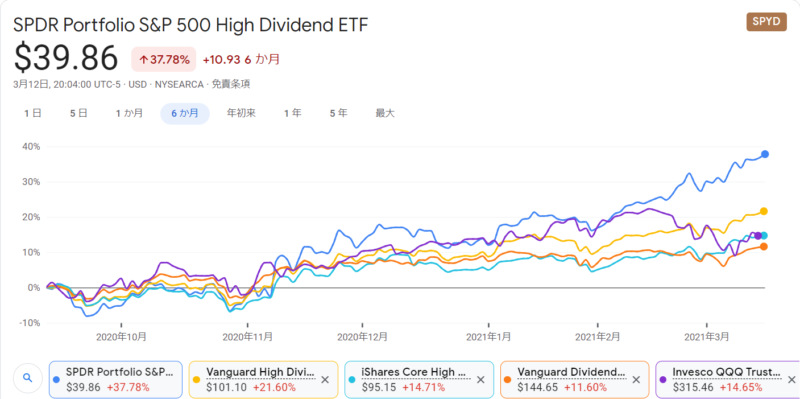Image resolution: width=800 pixels, height=399 pixels.
Task: Select the 最大 maximum range
Action: coord(385,113)
